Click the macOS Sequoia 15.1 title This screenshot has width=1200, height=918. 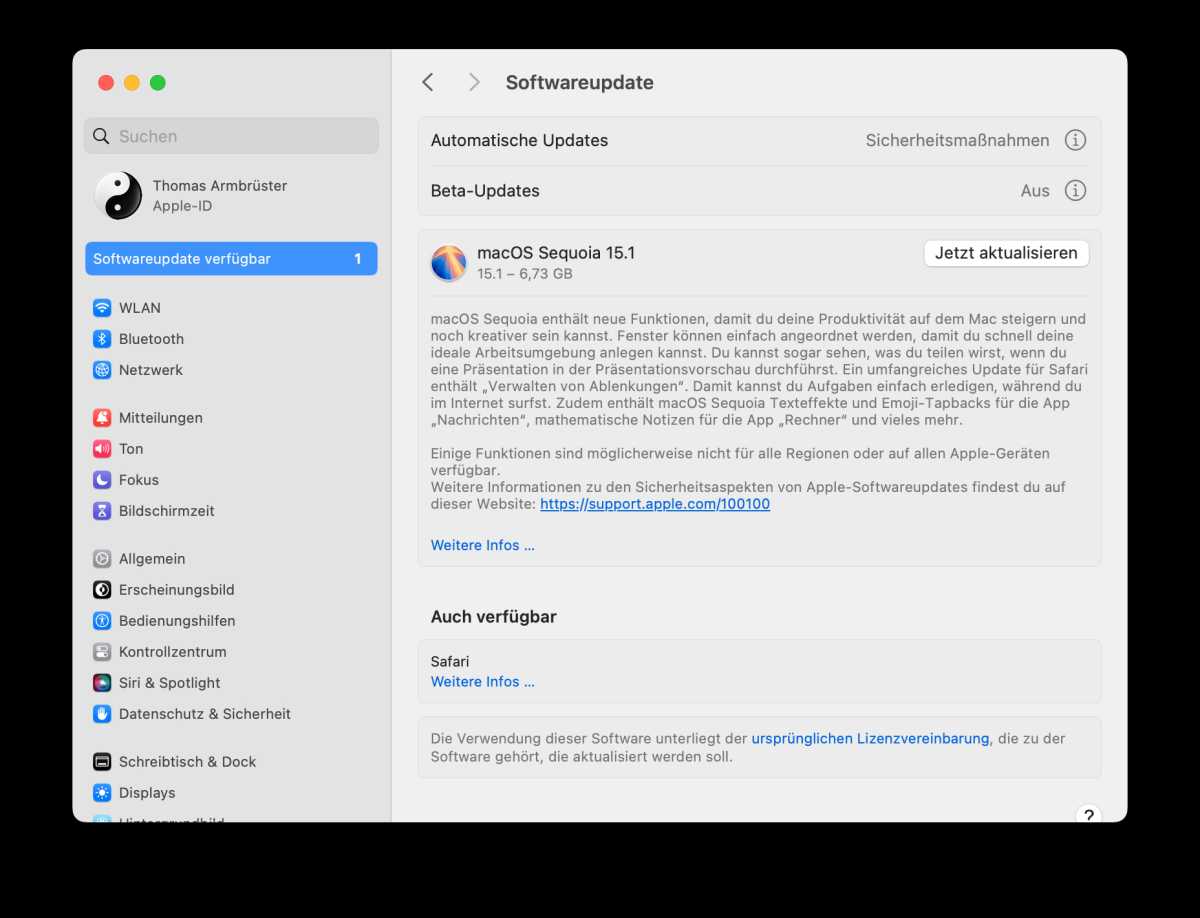[x=556, y=253]
